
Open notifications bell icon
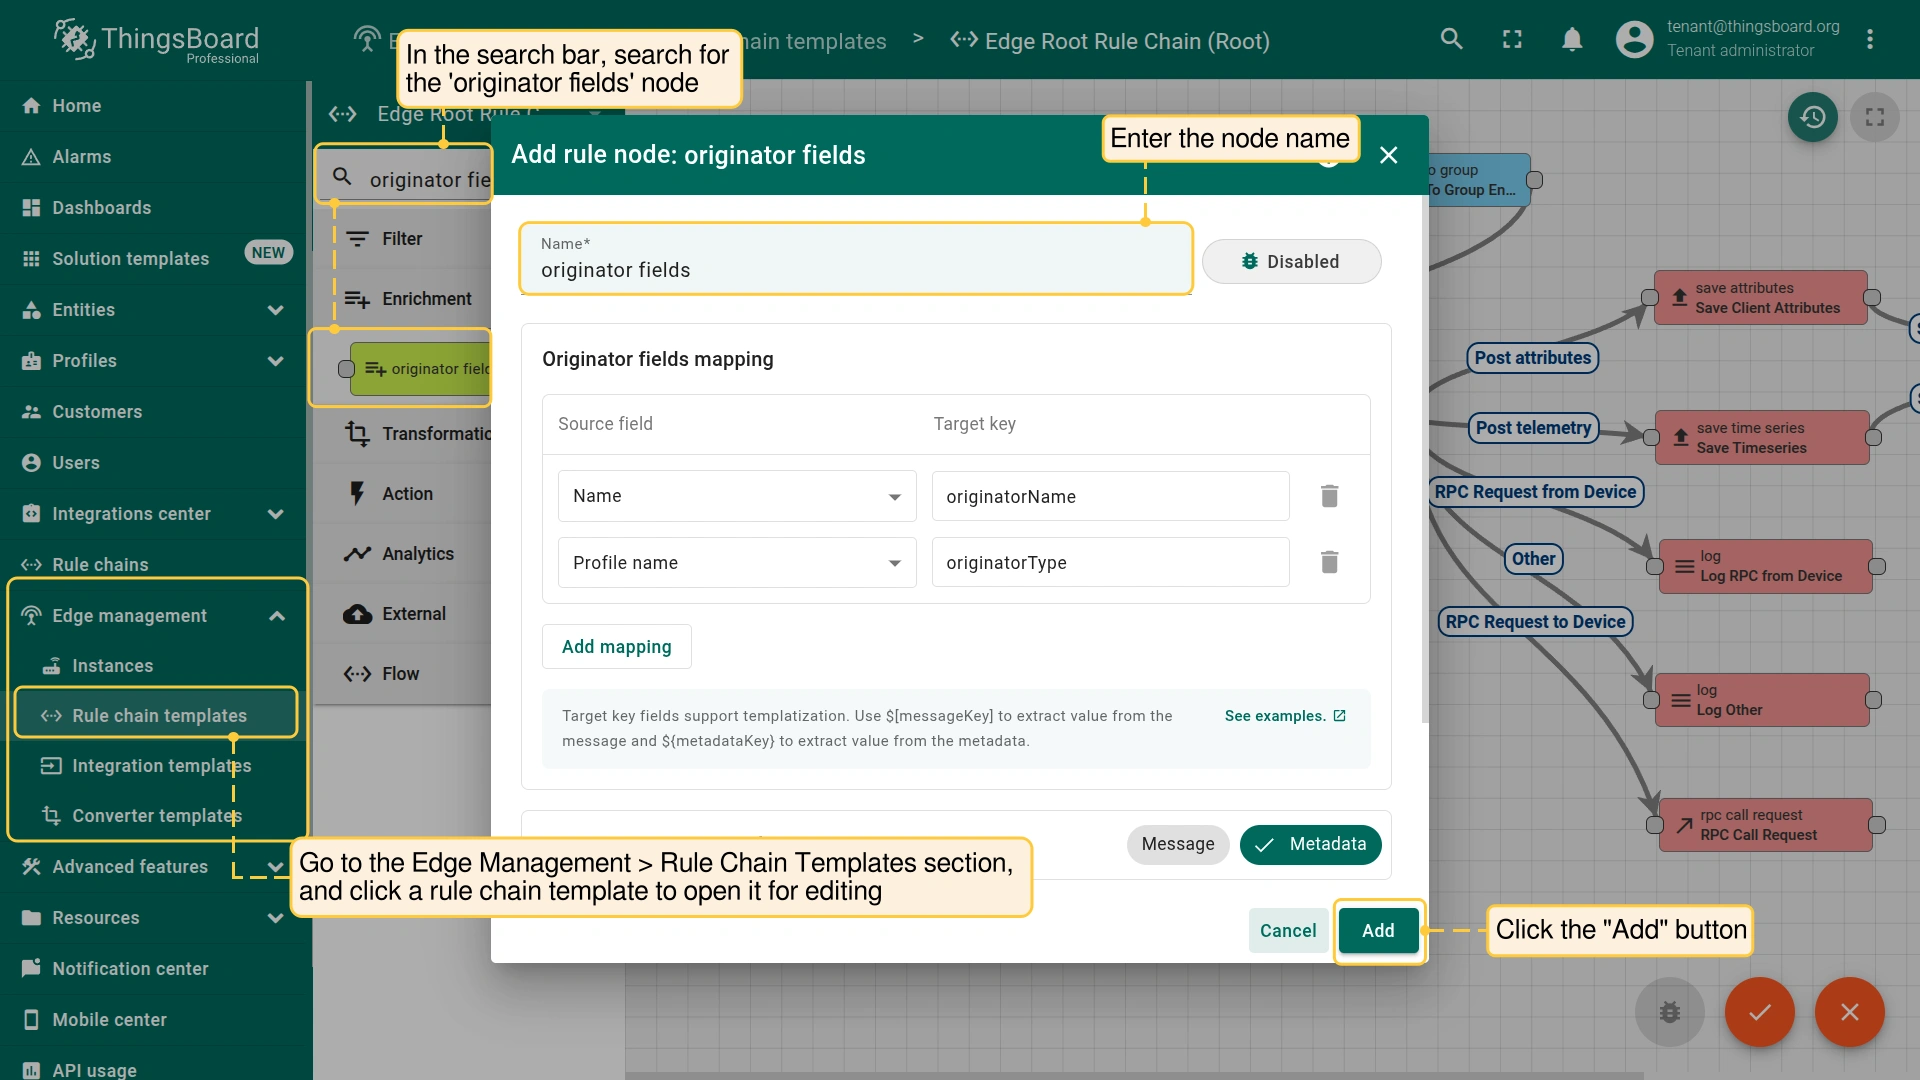click(1572, 39)
